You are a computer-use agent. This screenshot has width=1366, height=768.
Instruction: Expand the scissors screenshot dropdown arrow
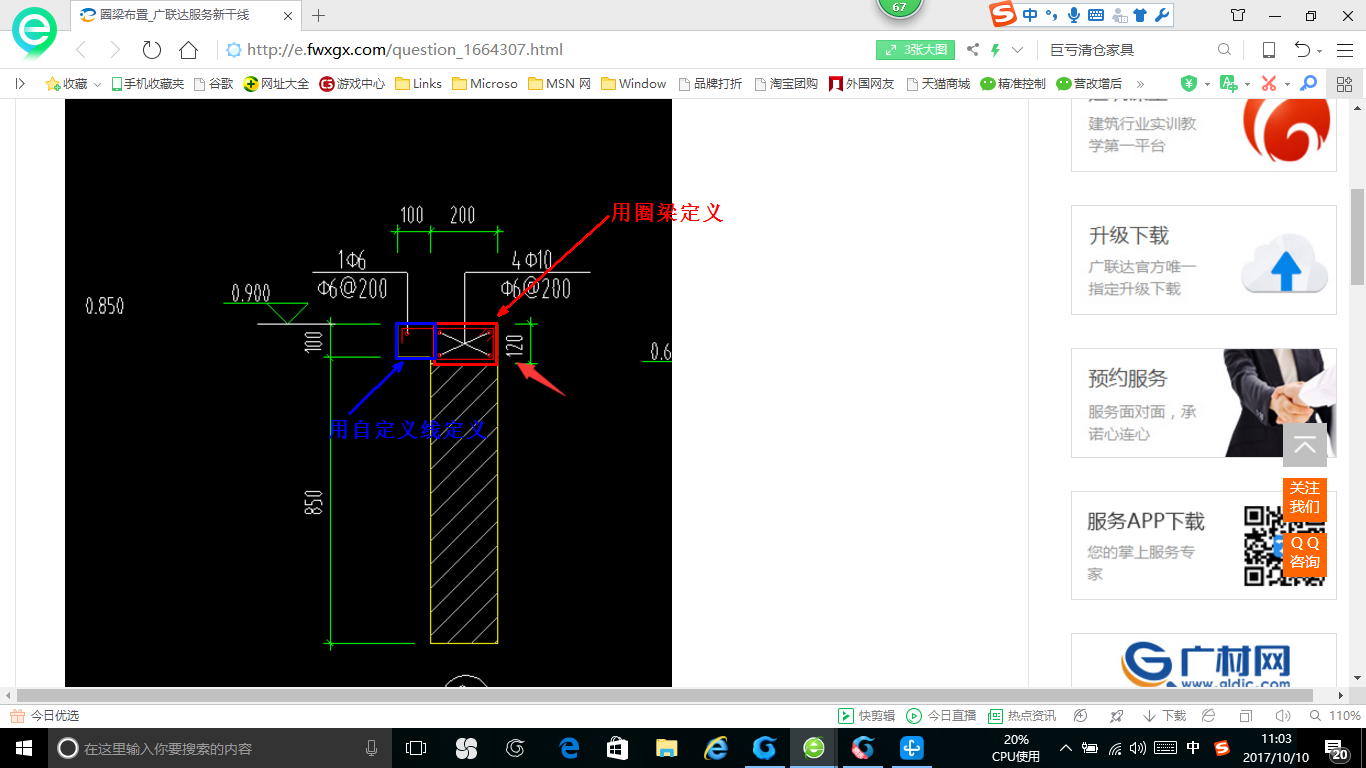tap(1288, 85)
